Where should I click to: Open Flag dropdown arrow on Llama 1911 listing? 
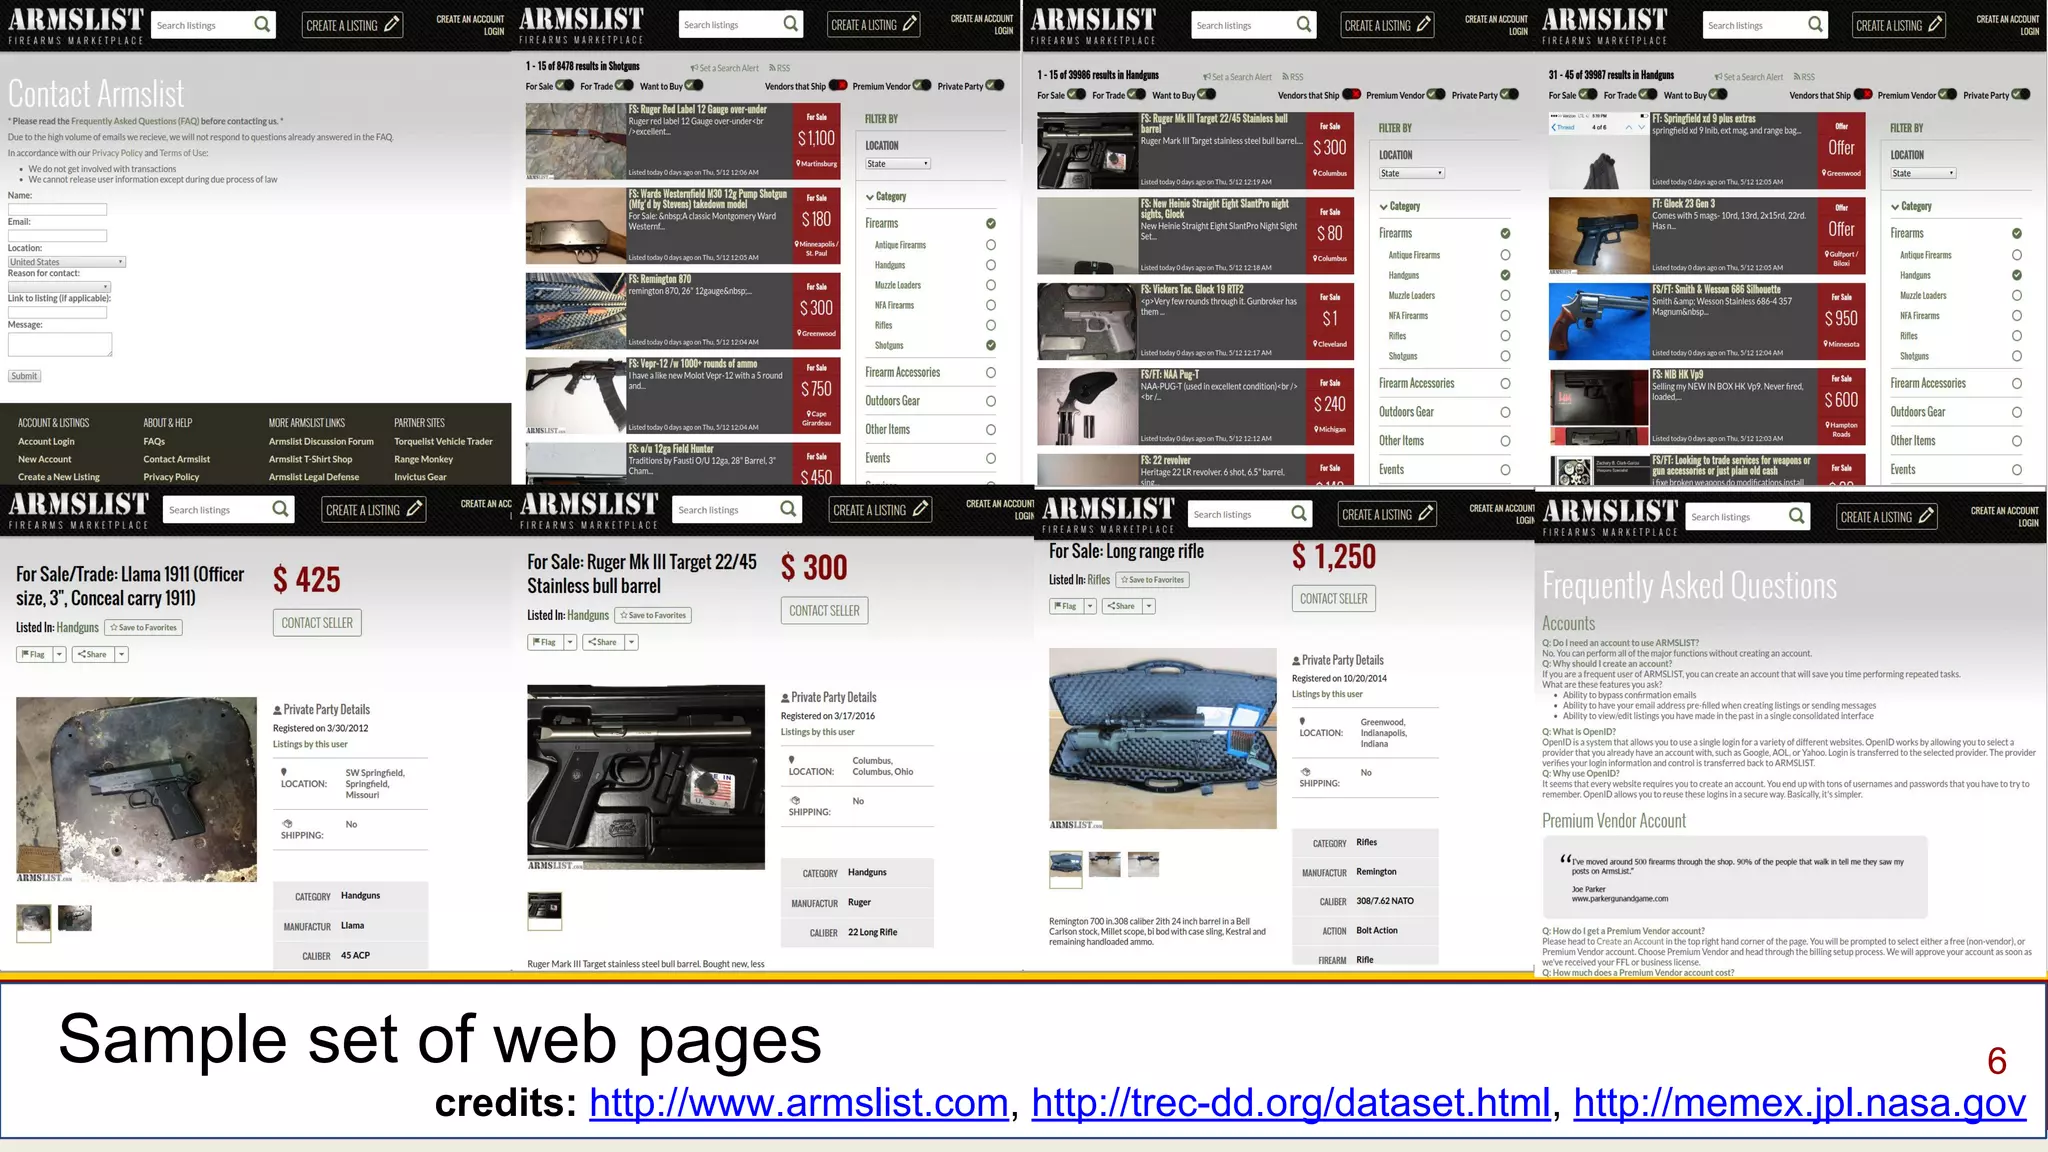[59, 654]
